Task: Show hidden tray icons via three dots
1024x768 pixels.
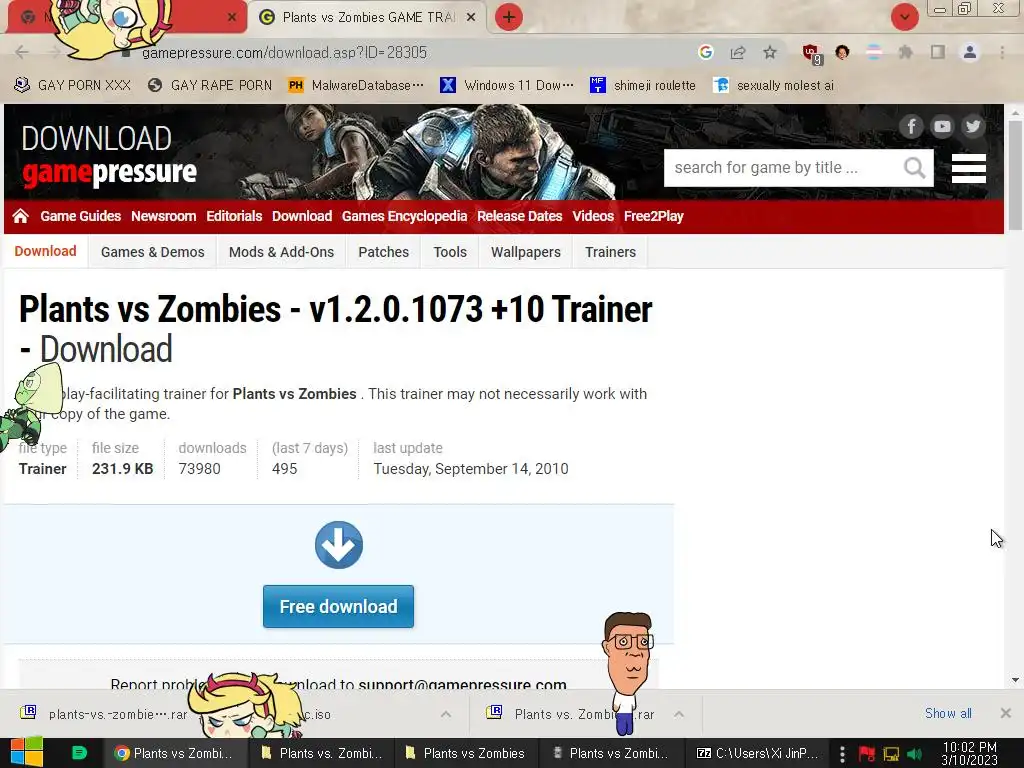Action: [x=842, y=754]
